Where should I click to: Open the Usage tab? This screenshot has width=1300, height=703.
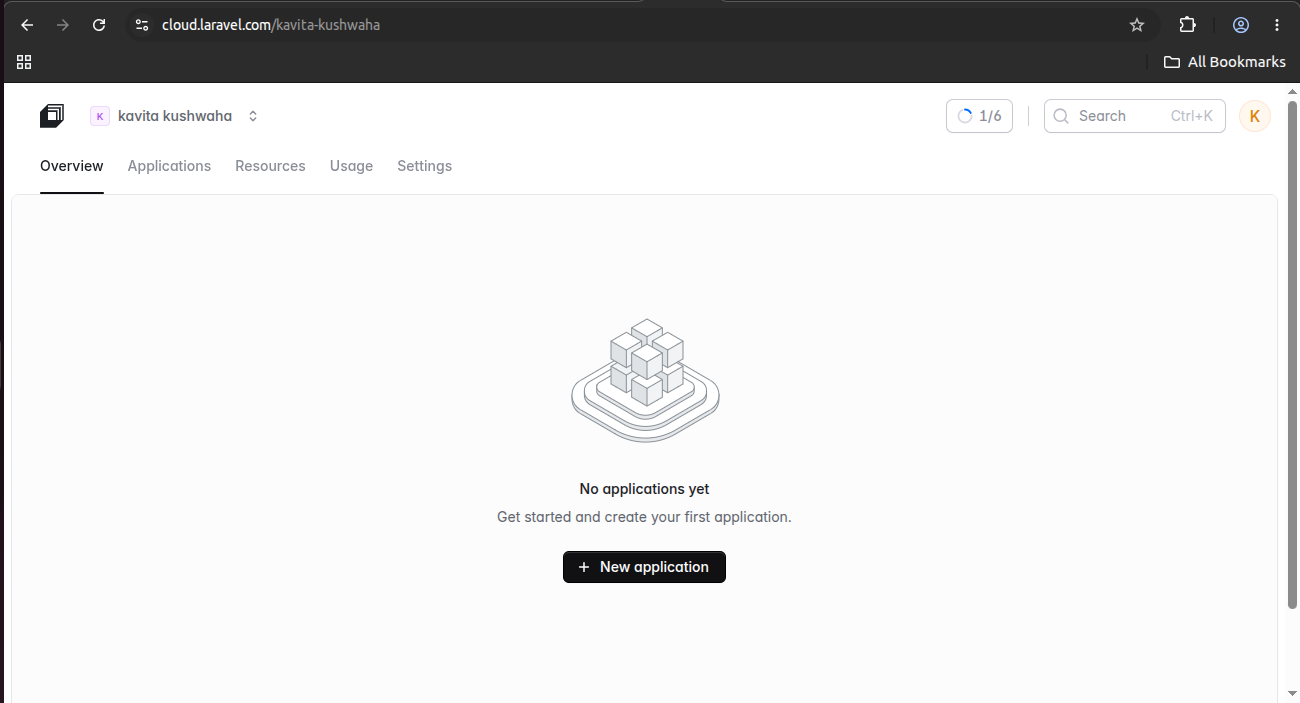click(x=351, y=166)
